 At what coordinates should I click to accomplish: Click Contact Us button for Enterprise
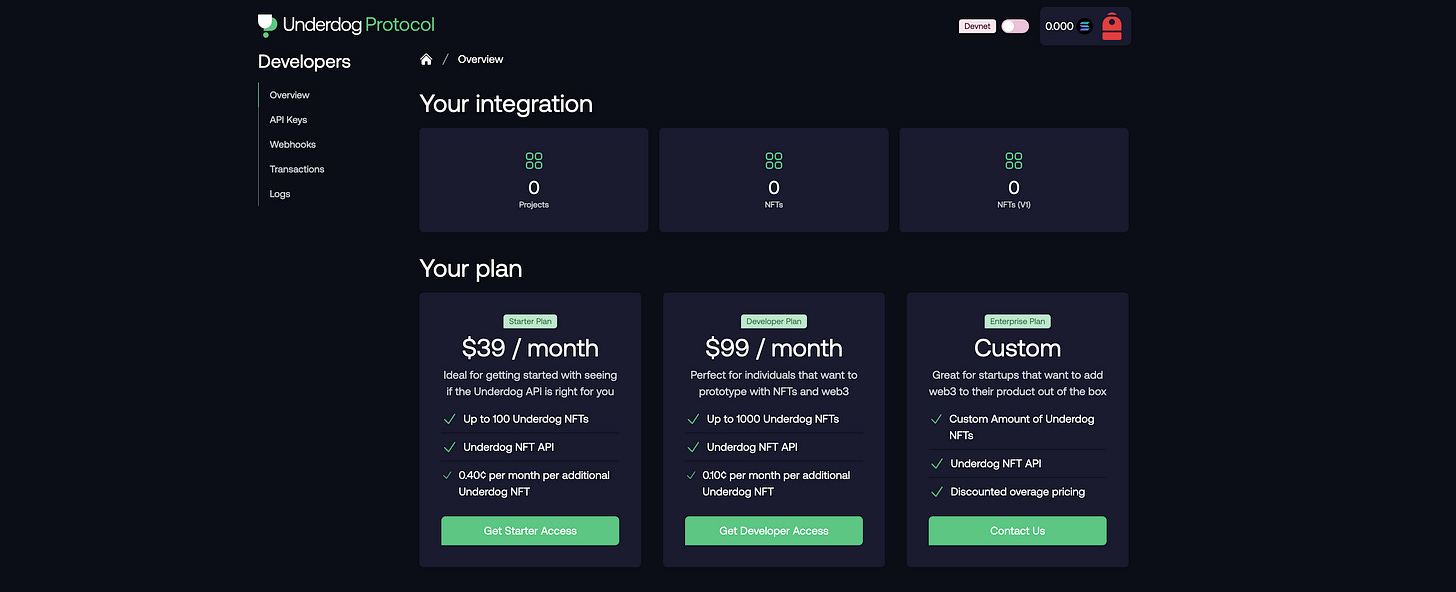pyautogui.click(x=1017, y=531)
